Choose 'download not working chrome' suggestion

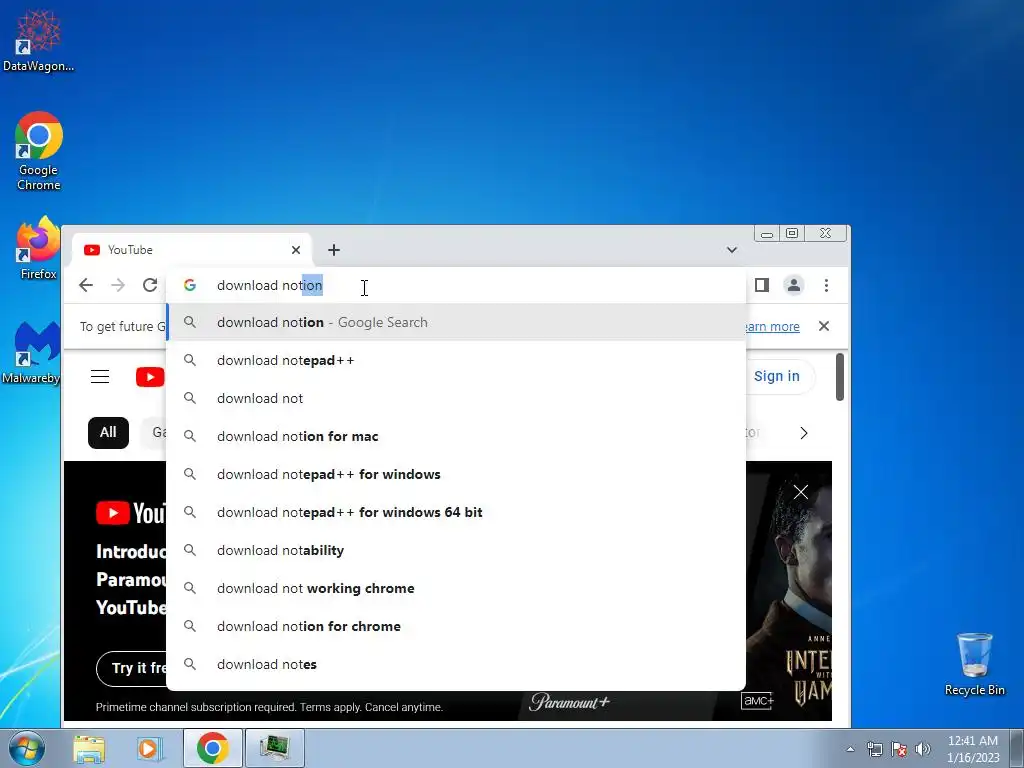456,588
